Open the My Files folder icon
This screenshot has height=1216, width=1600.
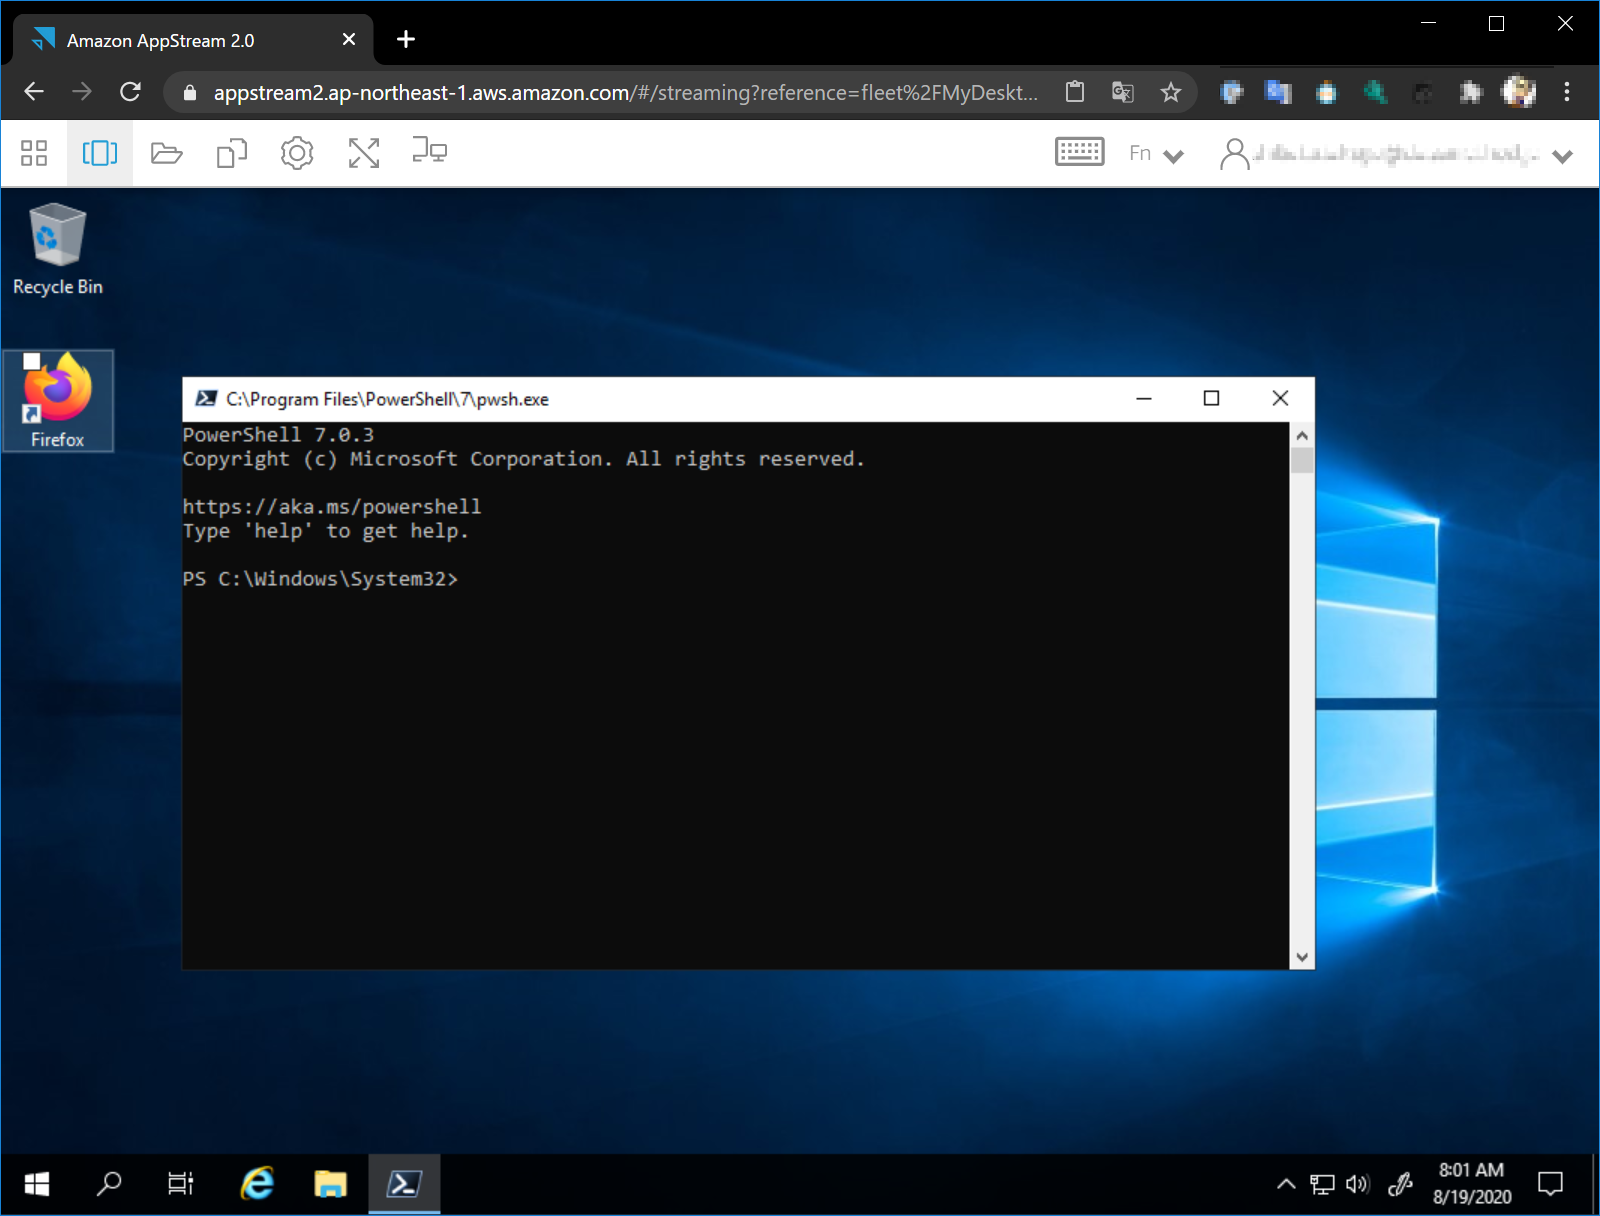166,153
